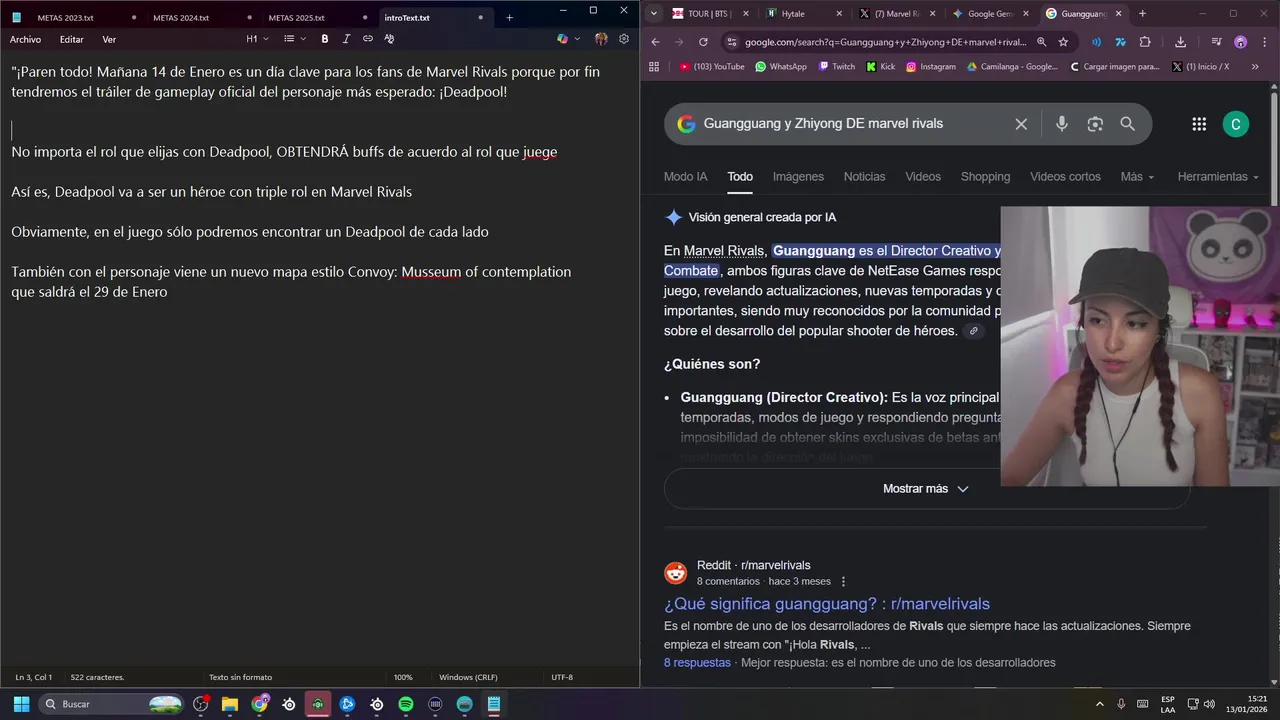Screen dimensions: 1280x720
Task: Go back in Chrome
Action: (655, 42)
